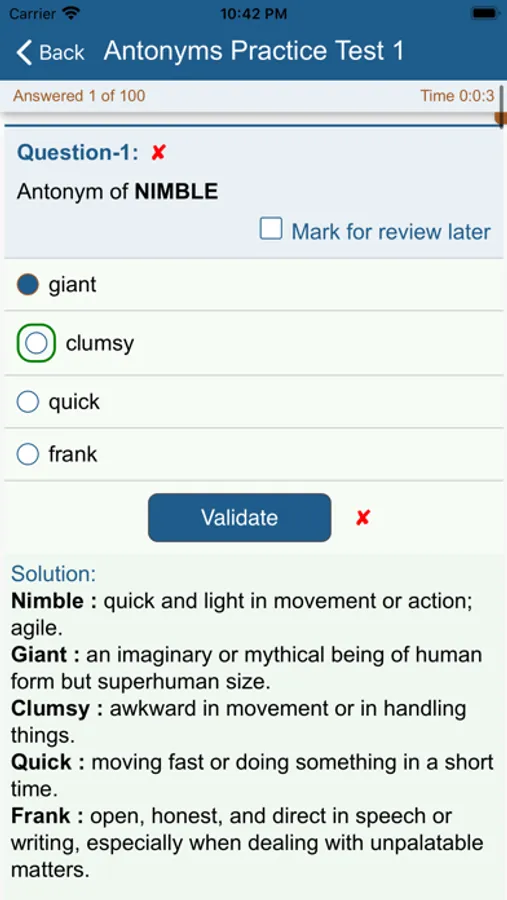
Task: Check the Mark for review later box
Action: (x=271, y=228)
